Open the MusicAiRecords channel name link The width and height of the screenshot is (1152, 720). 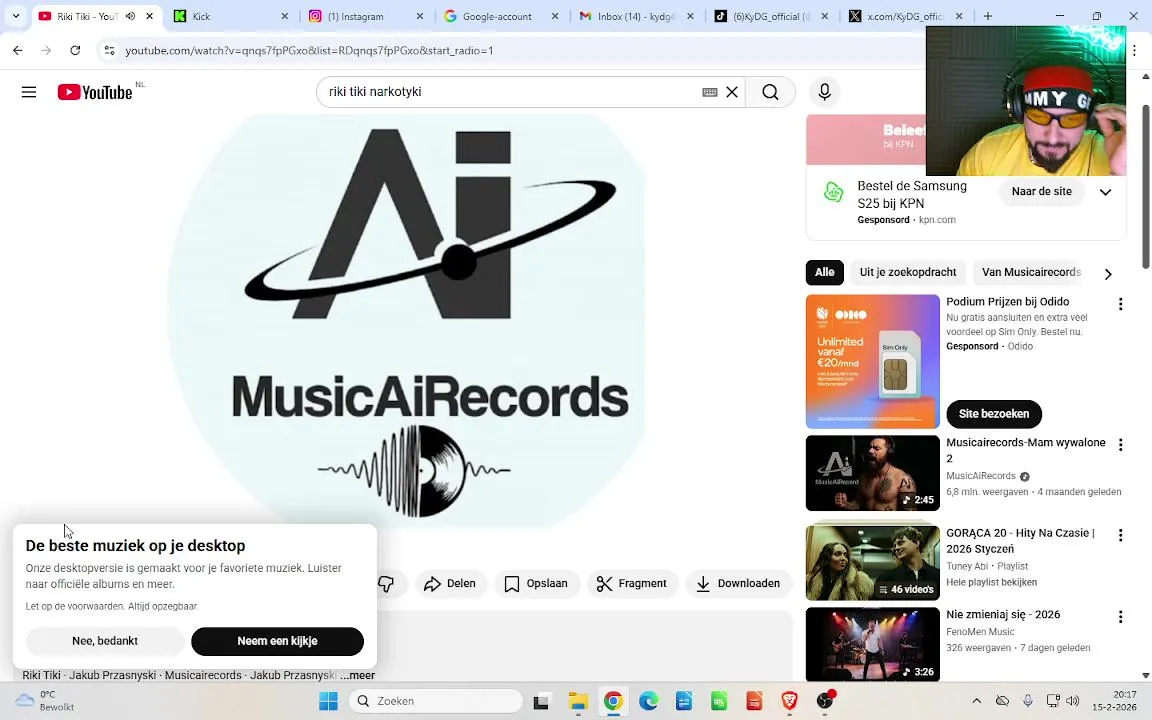point(981,476)
